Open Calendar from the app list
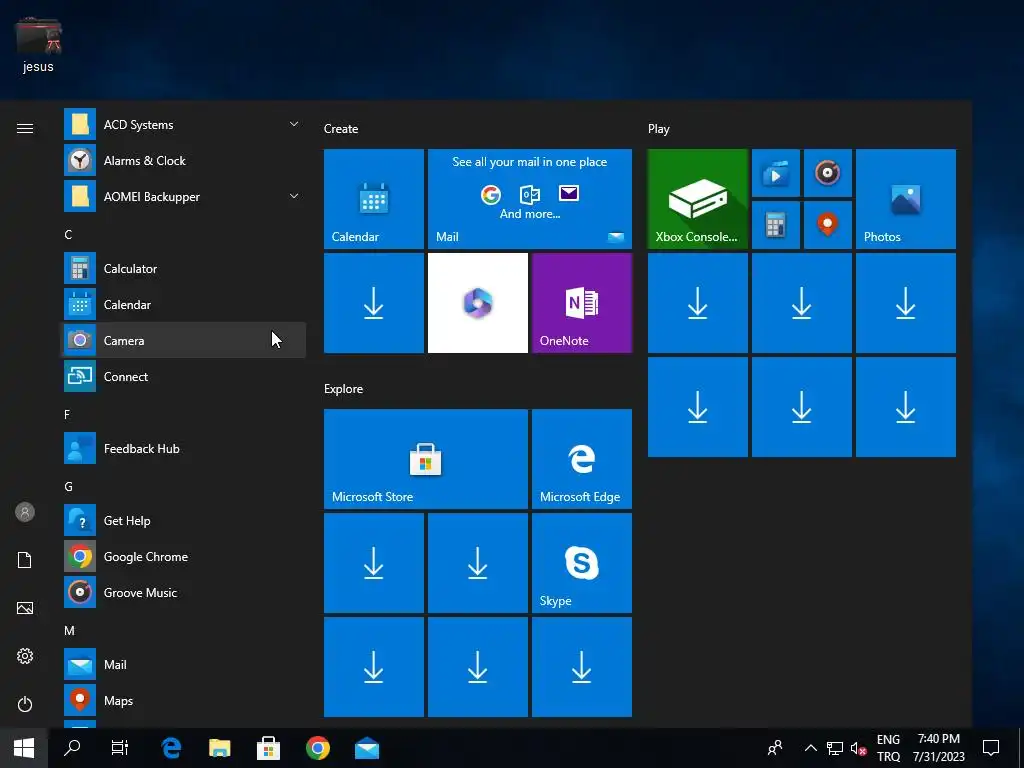Viewport: 1024px width, 768px height. [183, 304]
